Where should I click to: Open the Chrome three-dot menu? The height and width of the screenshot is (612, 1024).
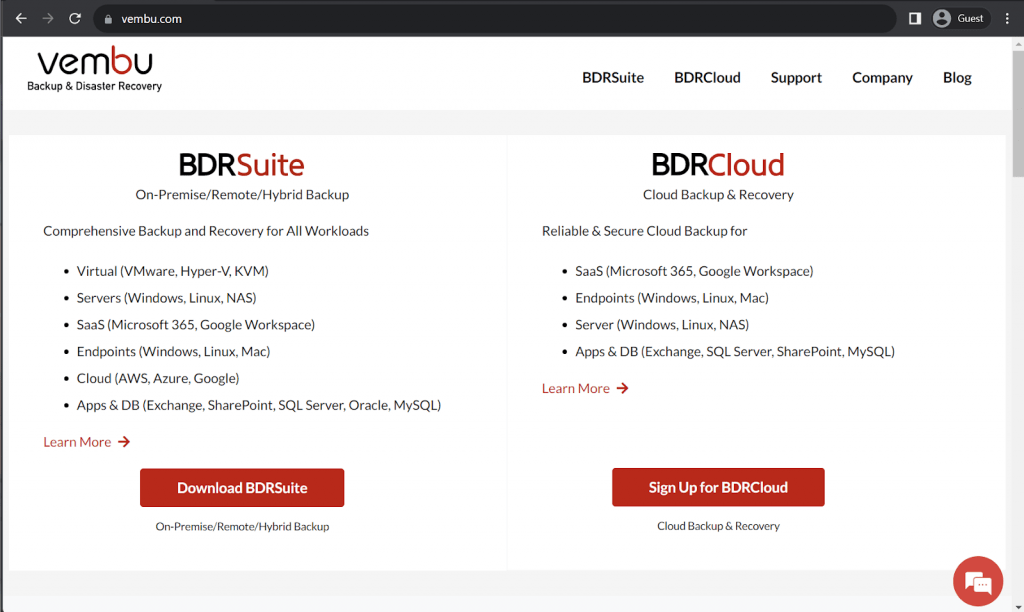pos(1007,18)
